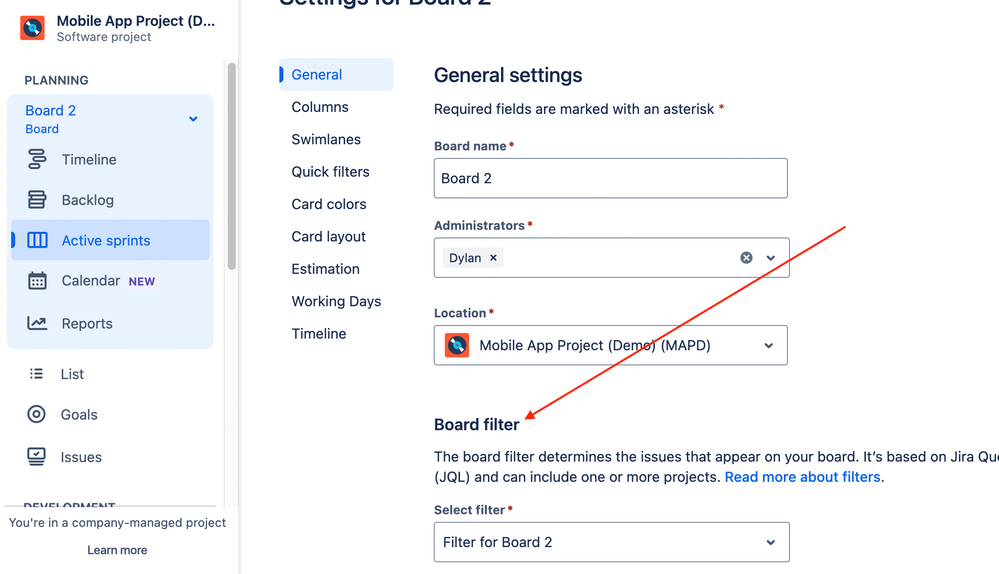Open the Calendar icon in planning
Image resolution: width=999 pixels, height=574 pixels.
[37, 281]
